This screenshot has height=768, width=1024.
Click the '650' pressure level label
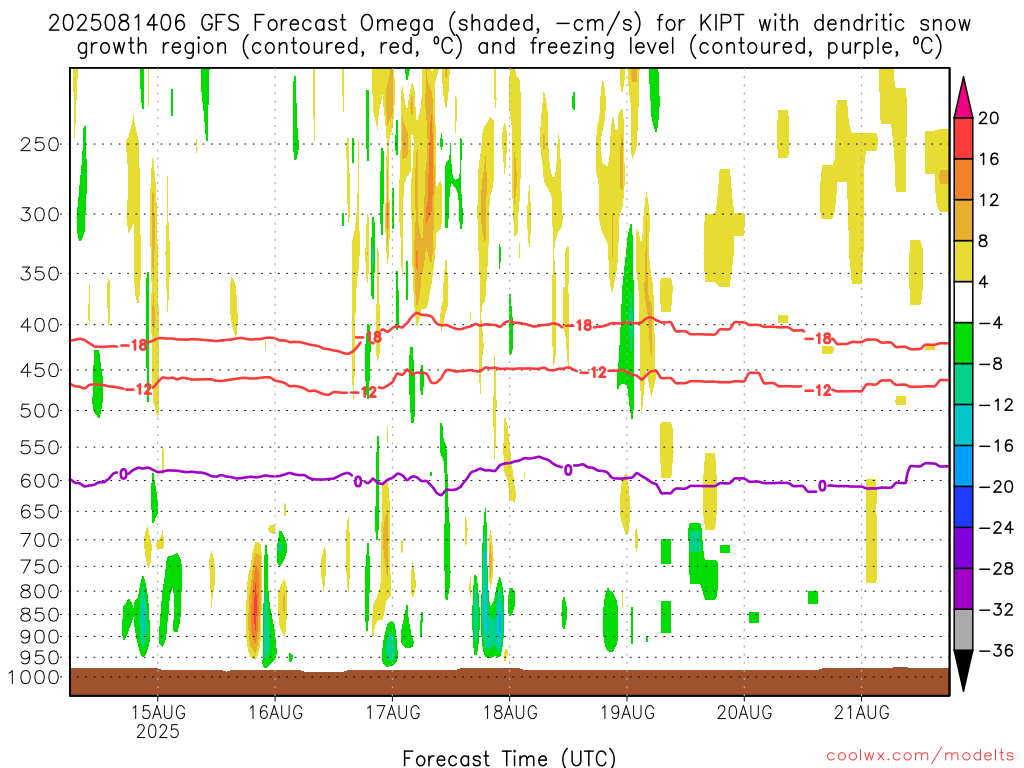coord(39,512)
